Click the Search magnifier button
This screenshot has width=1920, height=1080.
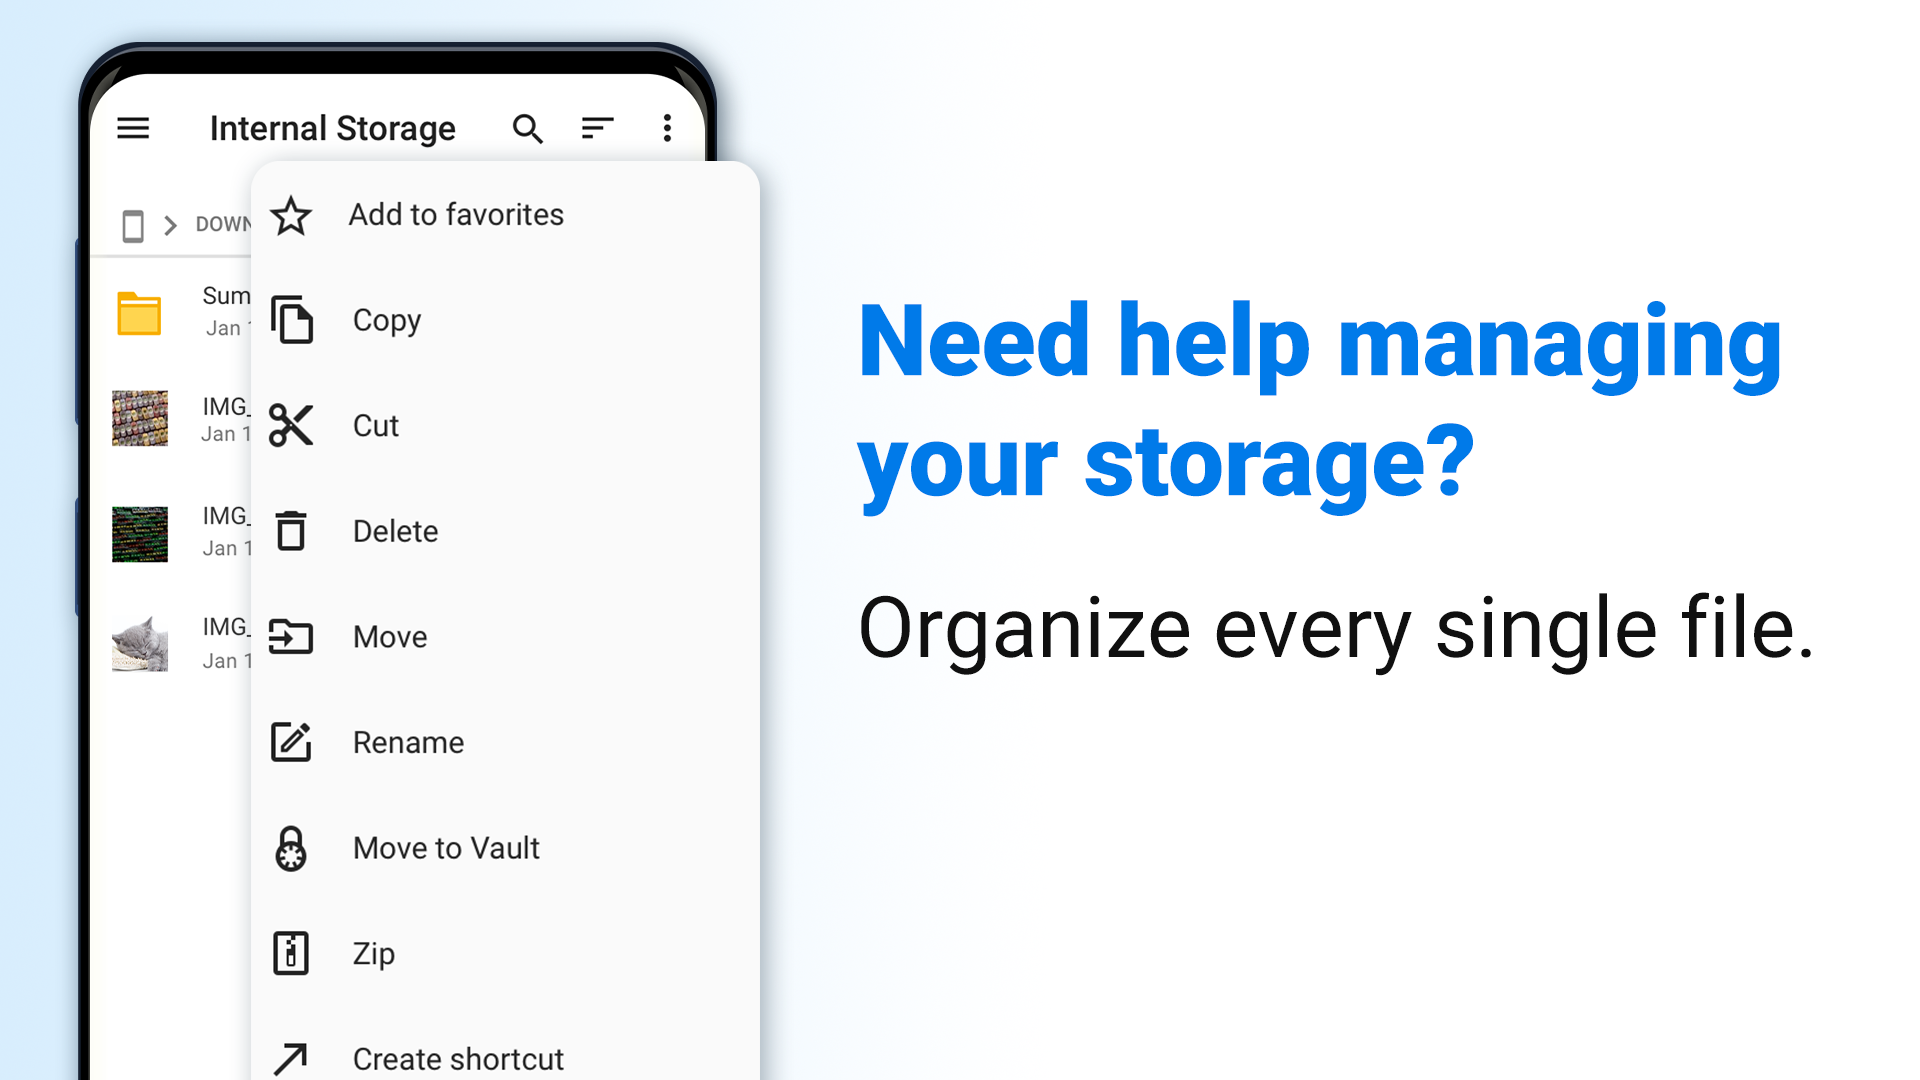[x=527, y=128]
